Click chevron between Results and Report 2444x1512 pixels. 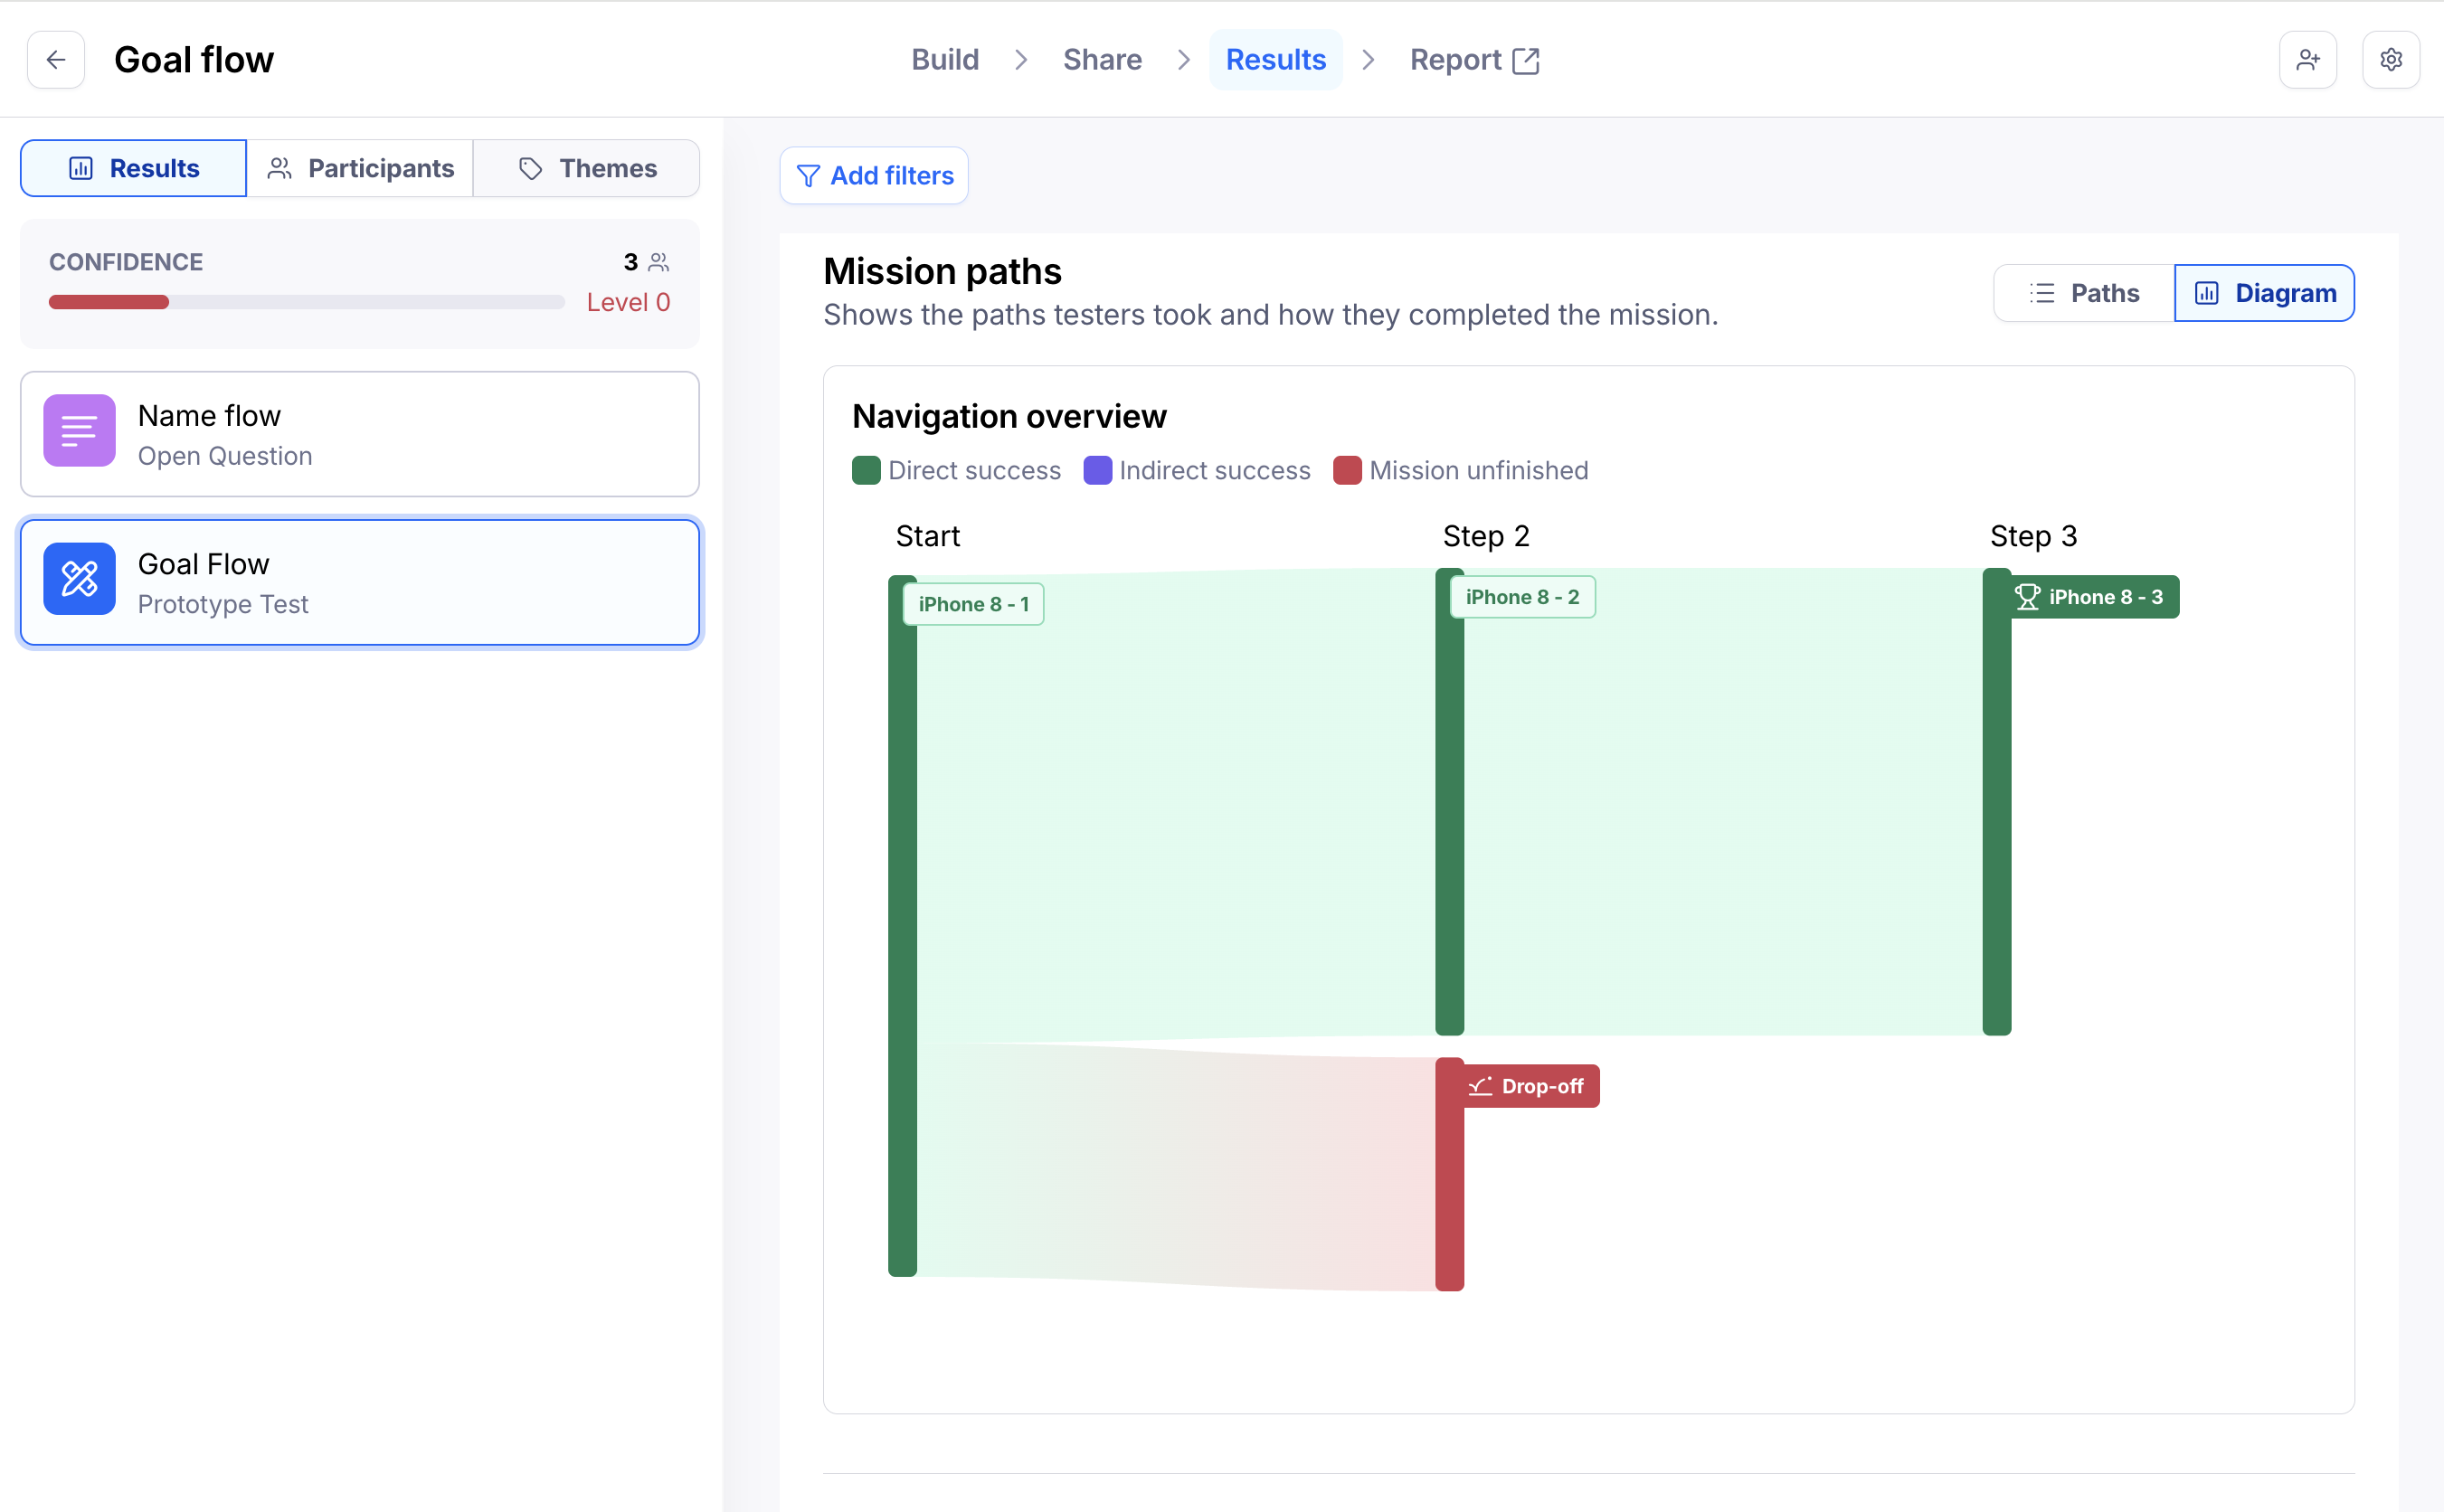(x=1369, y=60)
